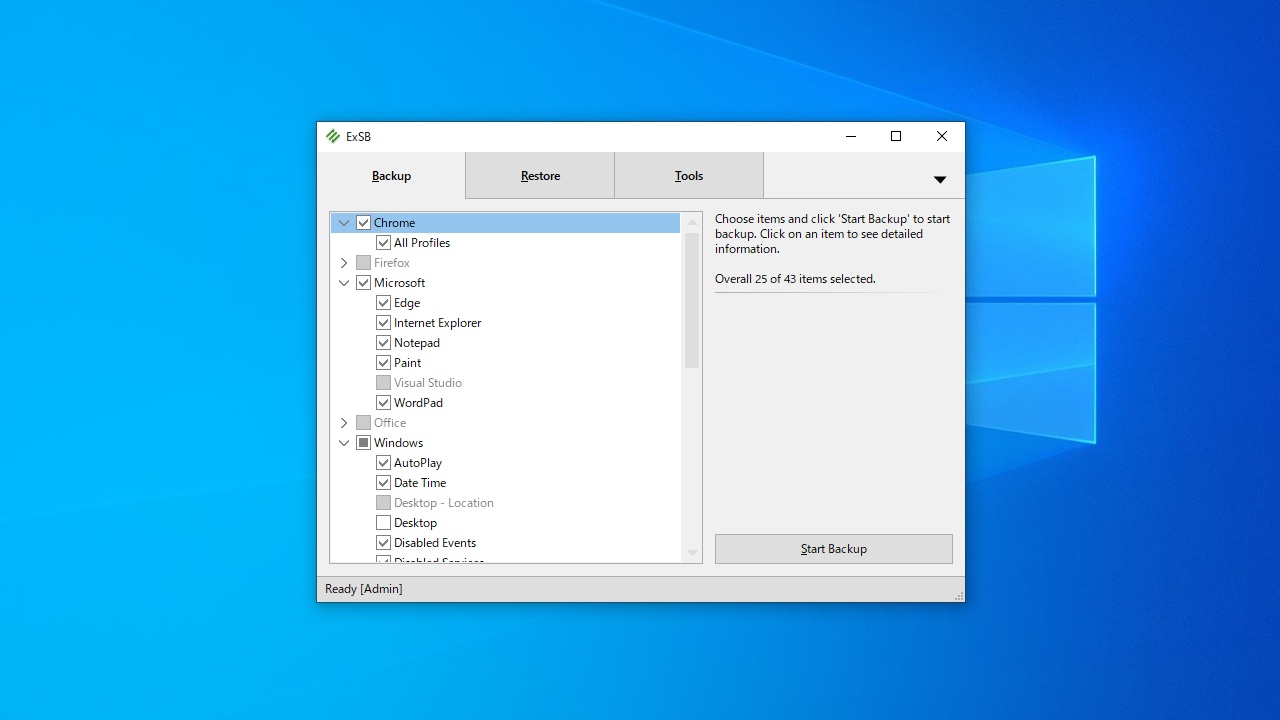
Task: Switch to the Restore tab
Action: (x=540, y=176)
